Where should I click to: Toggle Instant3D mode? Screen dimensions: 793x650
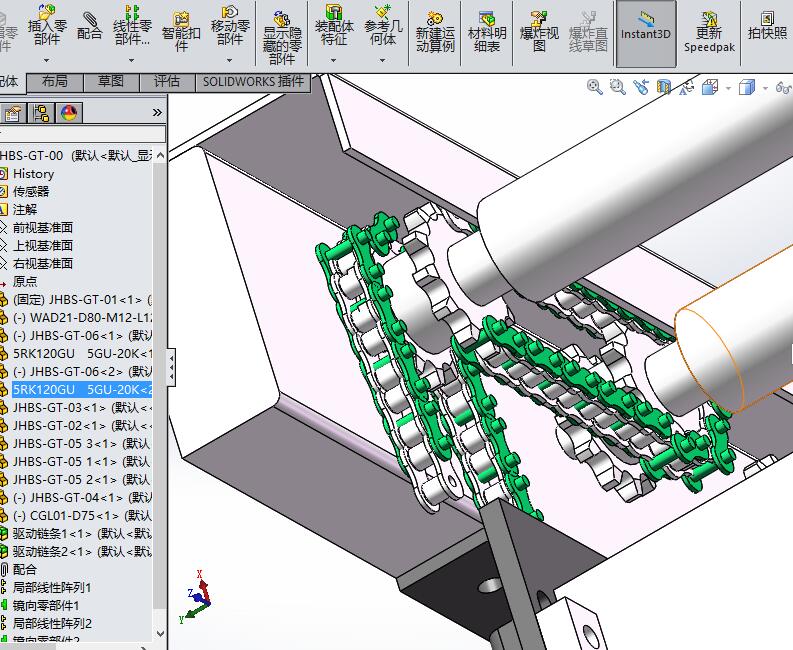click(646, 33)
